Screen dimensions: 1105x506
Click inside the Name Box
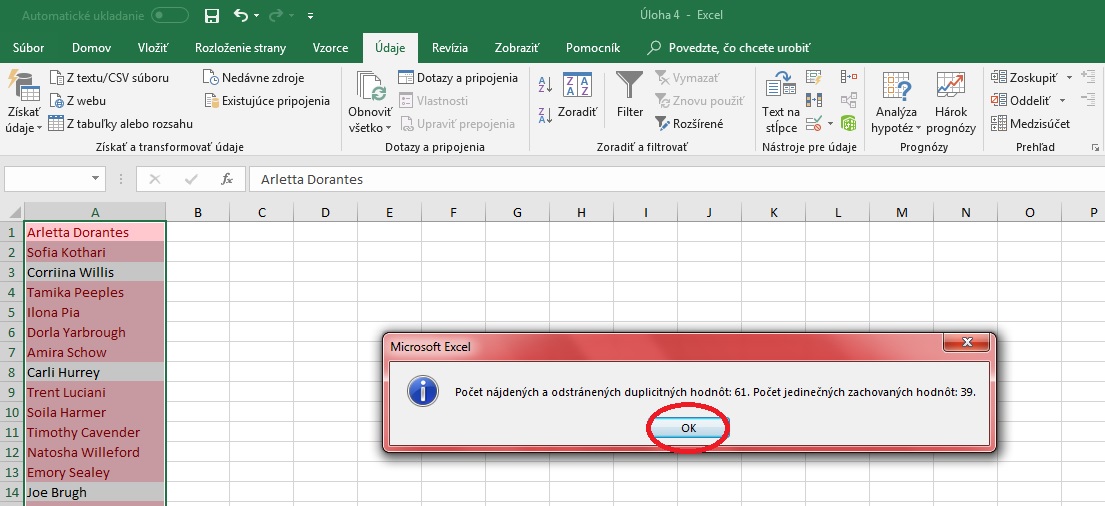point(47,179)
